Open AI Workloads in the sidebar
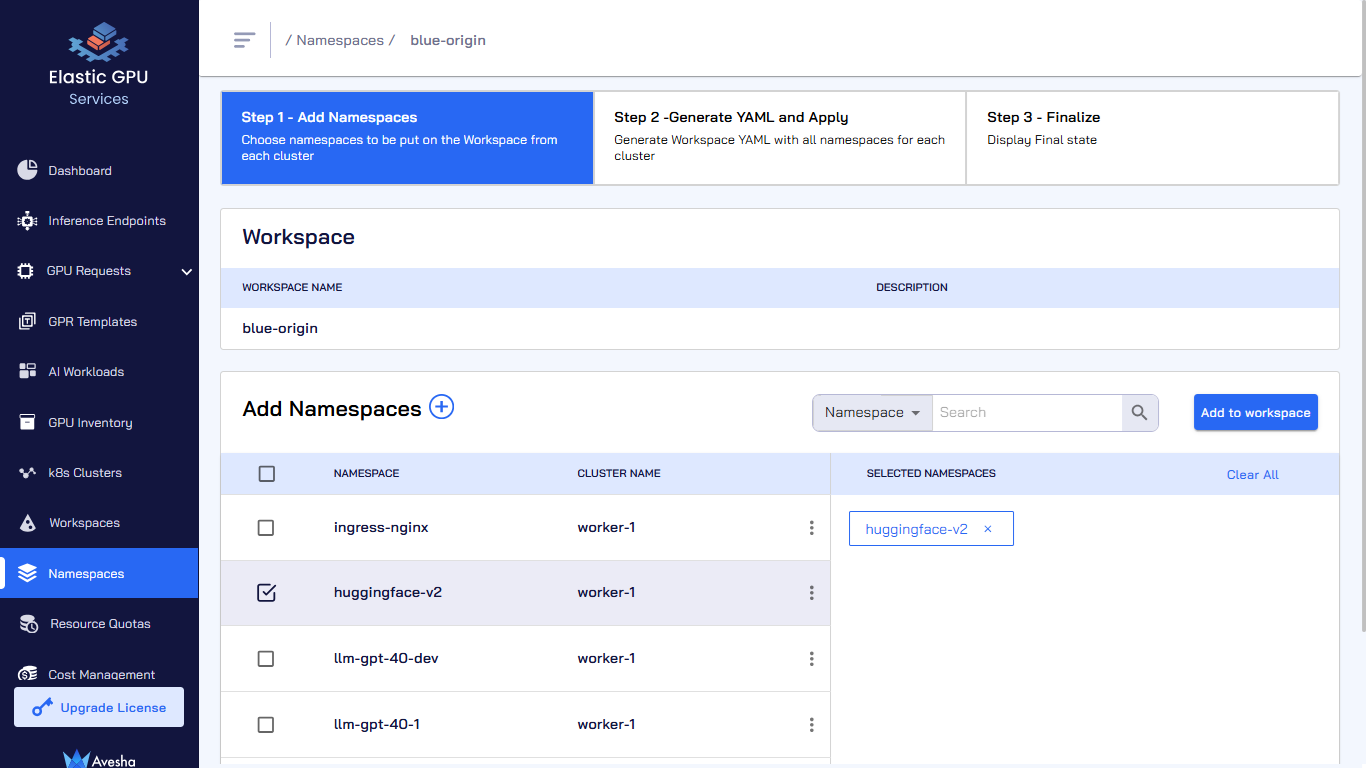 (x=99, y=372)
